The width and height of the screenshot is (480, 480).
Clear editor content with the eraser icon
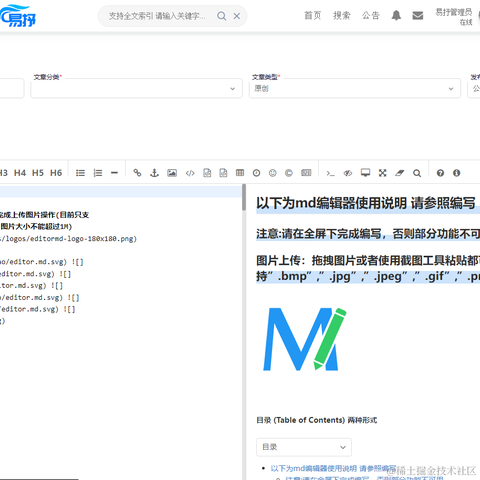tap(400, 173)
